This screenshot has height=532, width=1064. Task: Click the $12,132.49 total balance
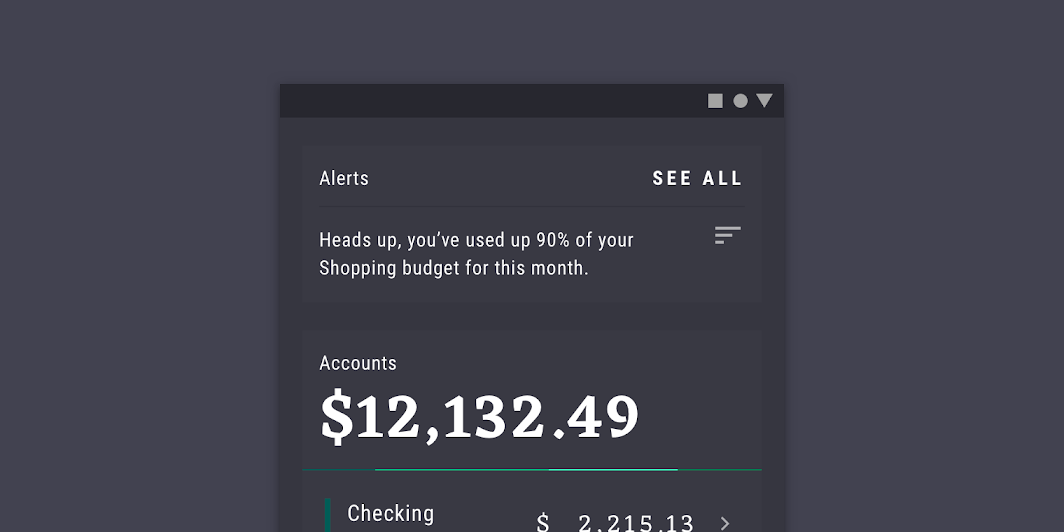[479, 418]
